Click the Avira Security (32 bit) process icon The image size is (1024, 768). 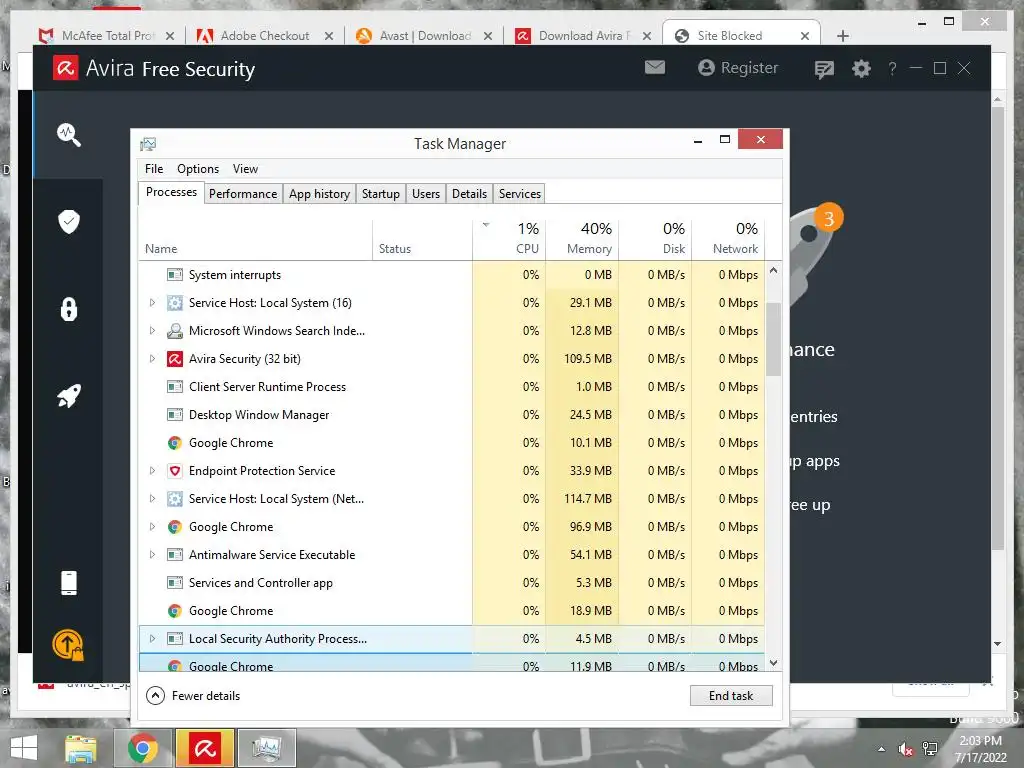174,359
